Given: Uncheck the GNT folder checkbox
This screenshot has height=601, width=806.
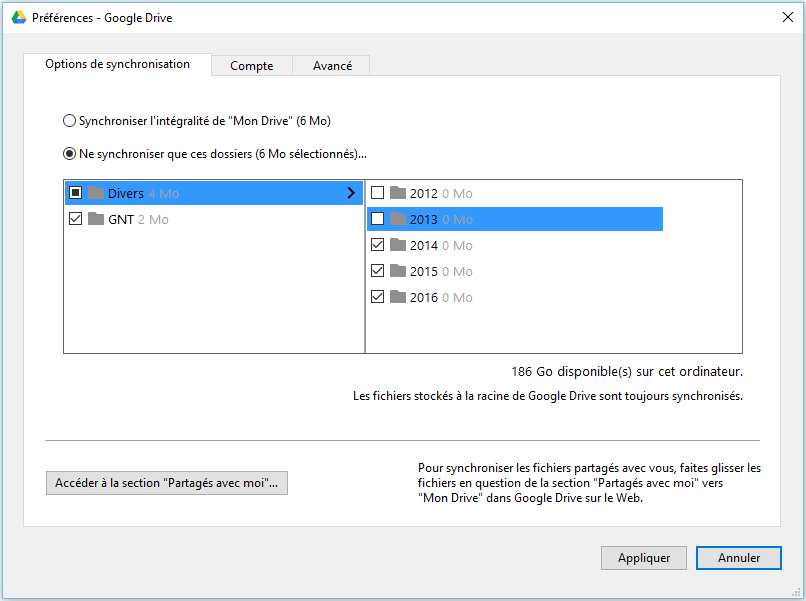Looking at the screenshot, I should (76, 219).
